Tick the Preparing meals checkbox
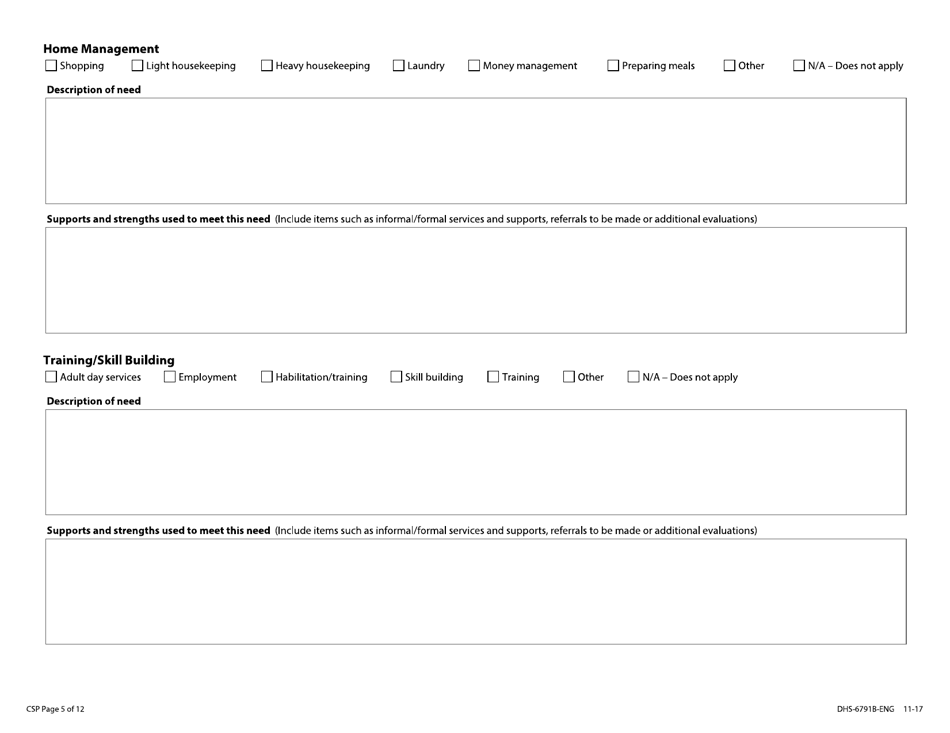Screen dimensions: 950x733 613,67
